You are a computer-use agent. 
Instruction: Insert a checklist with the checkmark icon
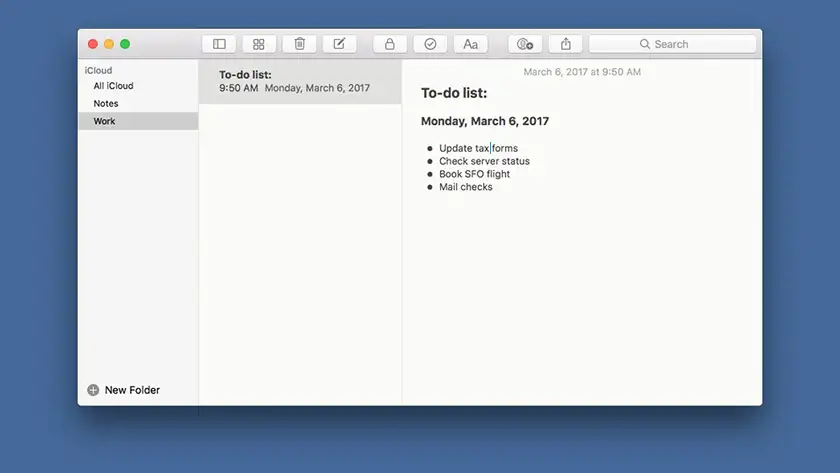coord(430,44)
